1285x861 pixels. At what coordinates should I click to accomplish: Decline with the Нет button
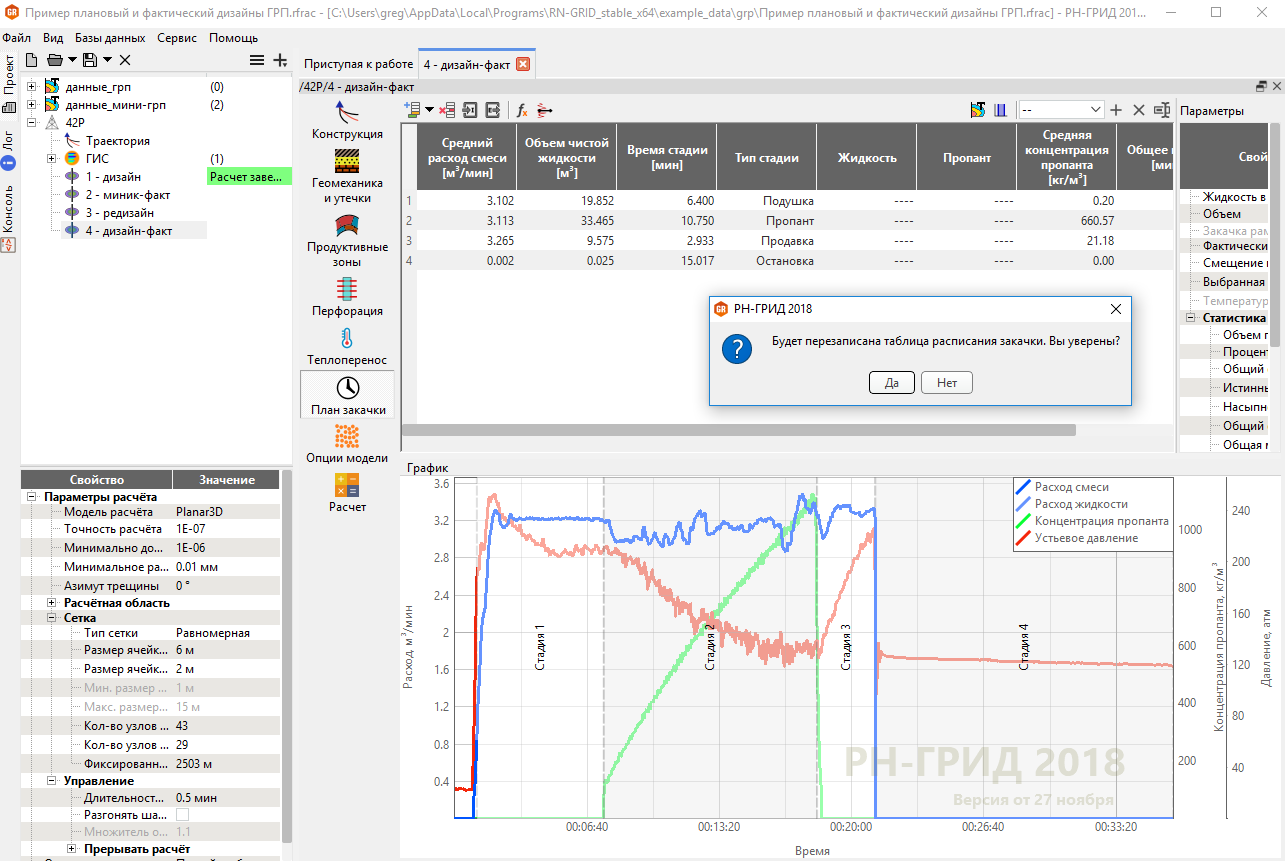947,383
